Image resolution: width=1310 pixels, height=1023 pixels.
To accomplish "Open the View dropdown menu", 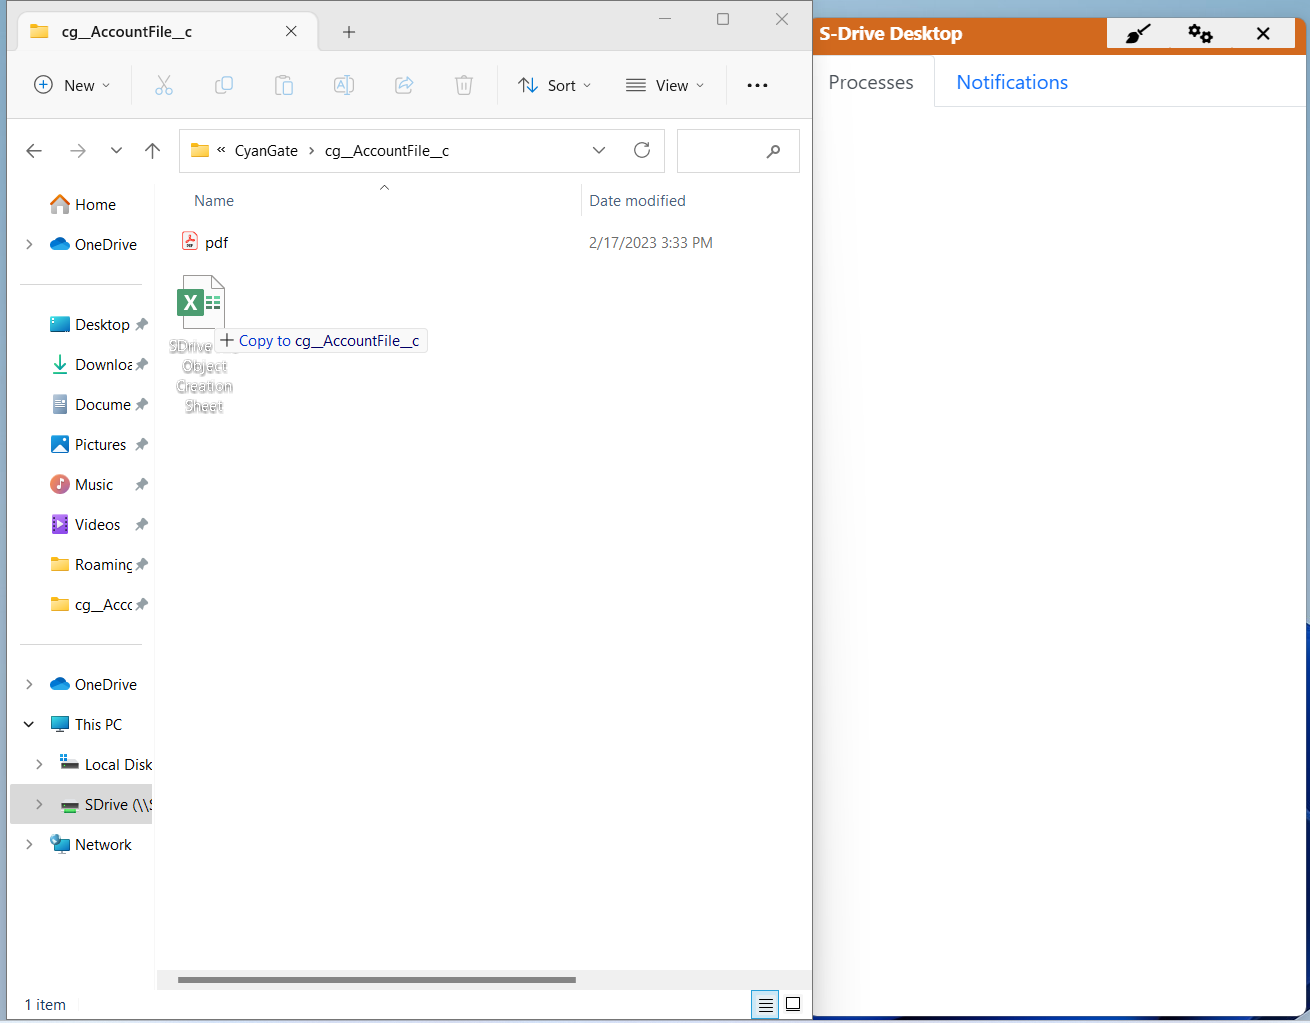I will coord(665,86).
